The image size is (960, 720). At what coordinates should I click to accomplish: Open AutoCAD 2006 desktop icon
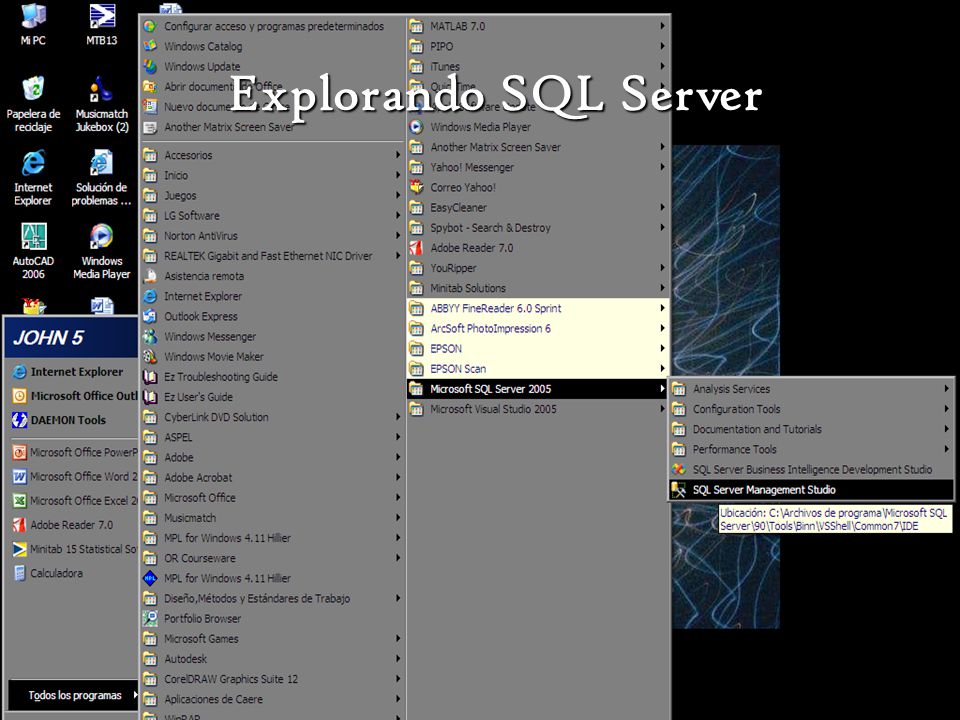[x=33, y=251]
